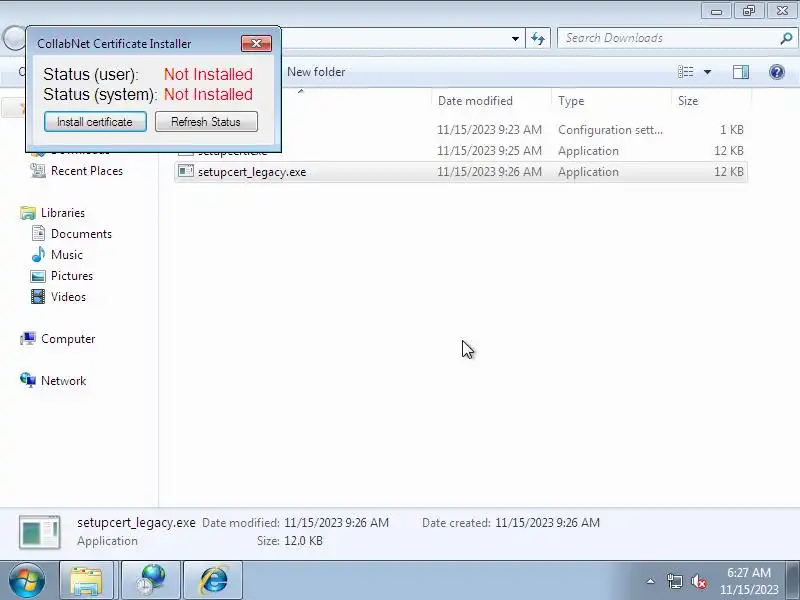Click the Libraries folder icon
This screenshot has width=800, height=600.
pos(28,213)
